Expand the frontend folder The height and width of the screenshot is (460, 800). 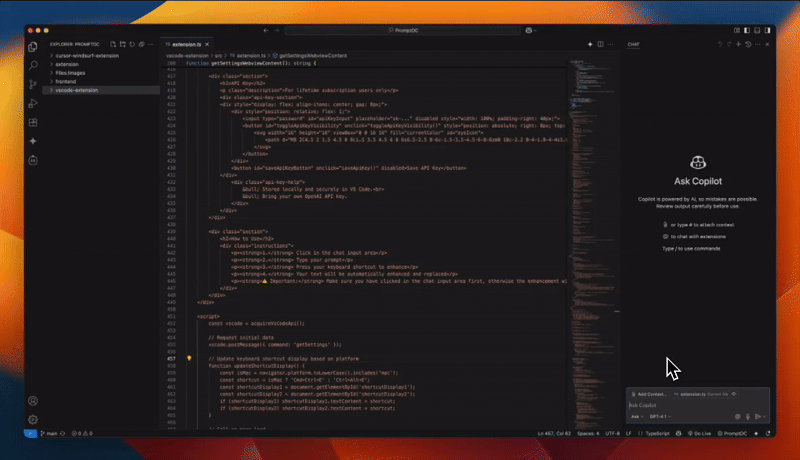(x=101, y=82)
